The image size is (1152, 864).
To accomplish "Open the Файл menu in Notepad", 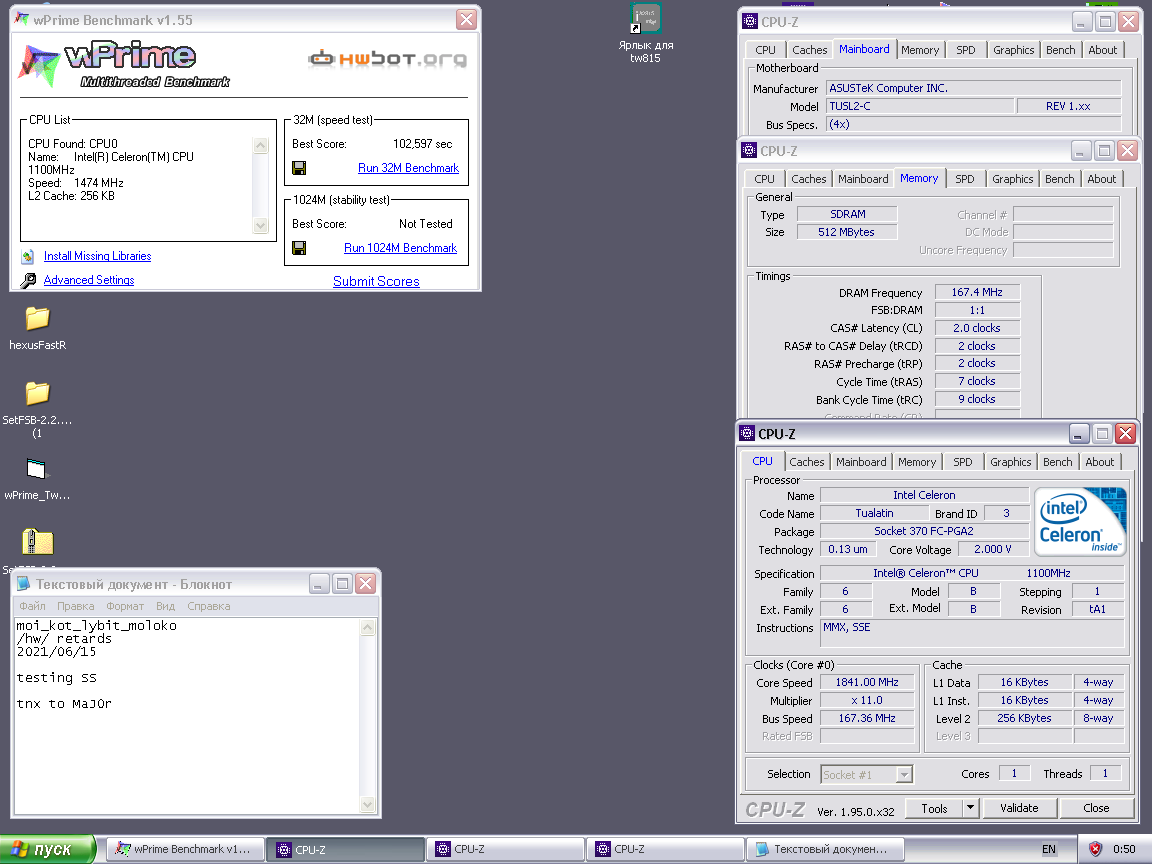I will [x=32, y=606].
